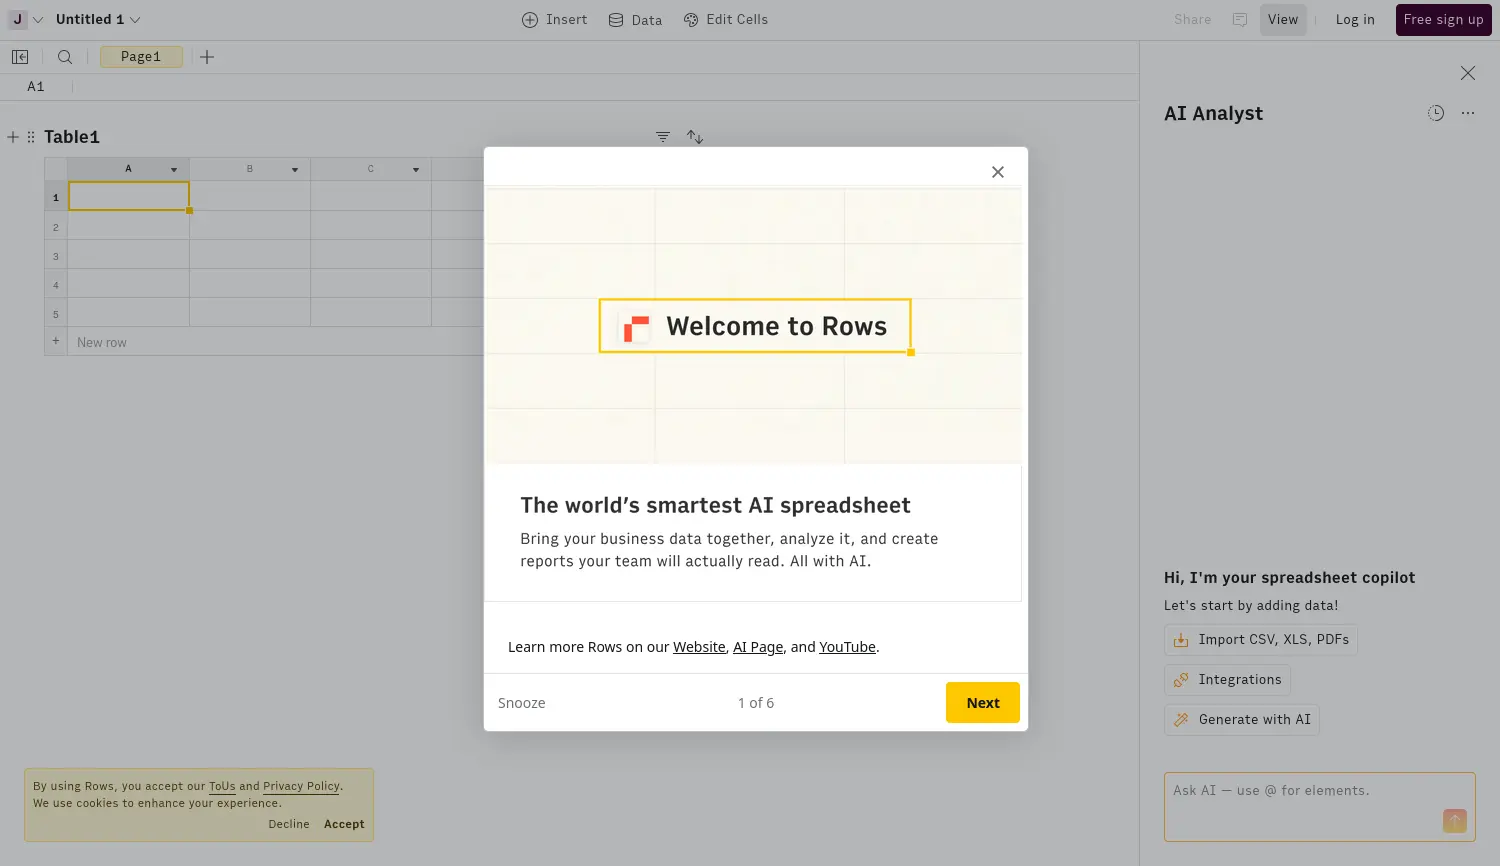Open the table filter icon

[x=663, y=137]
